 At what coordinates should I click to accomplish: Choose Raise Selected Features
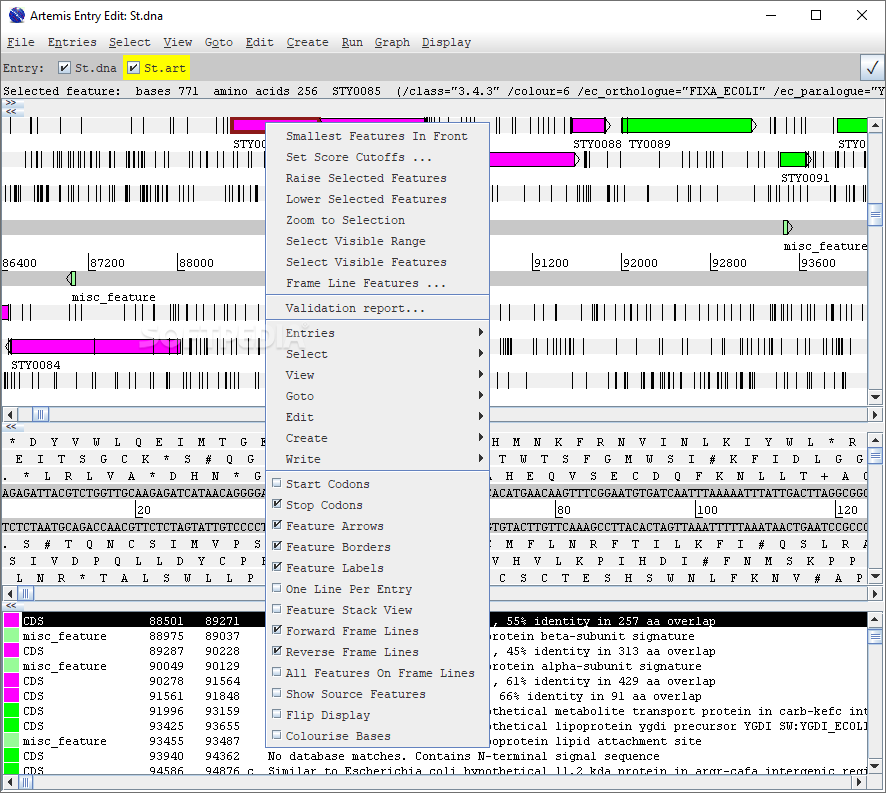tap(377, 177)
